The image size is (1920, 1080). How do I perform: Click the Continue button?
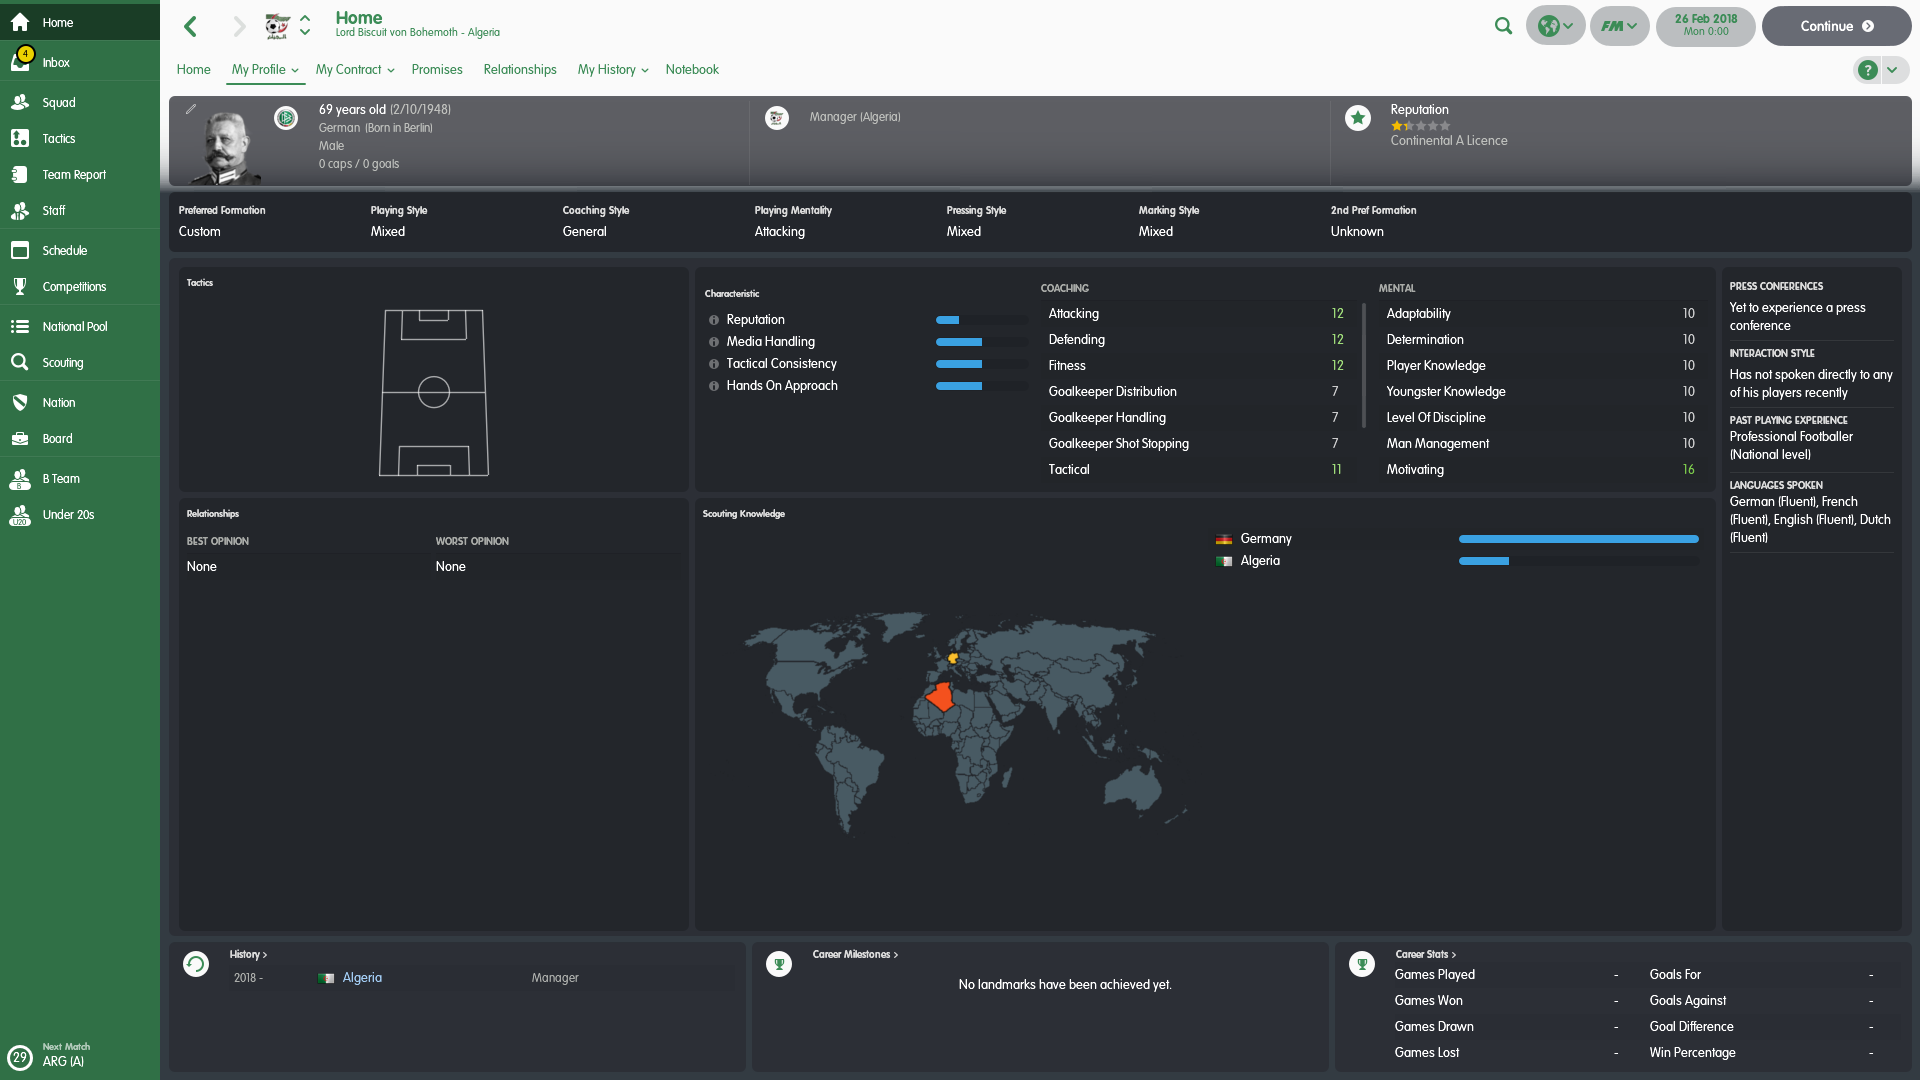[x=1836, y=26]
